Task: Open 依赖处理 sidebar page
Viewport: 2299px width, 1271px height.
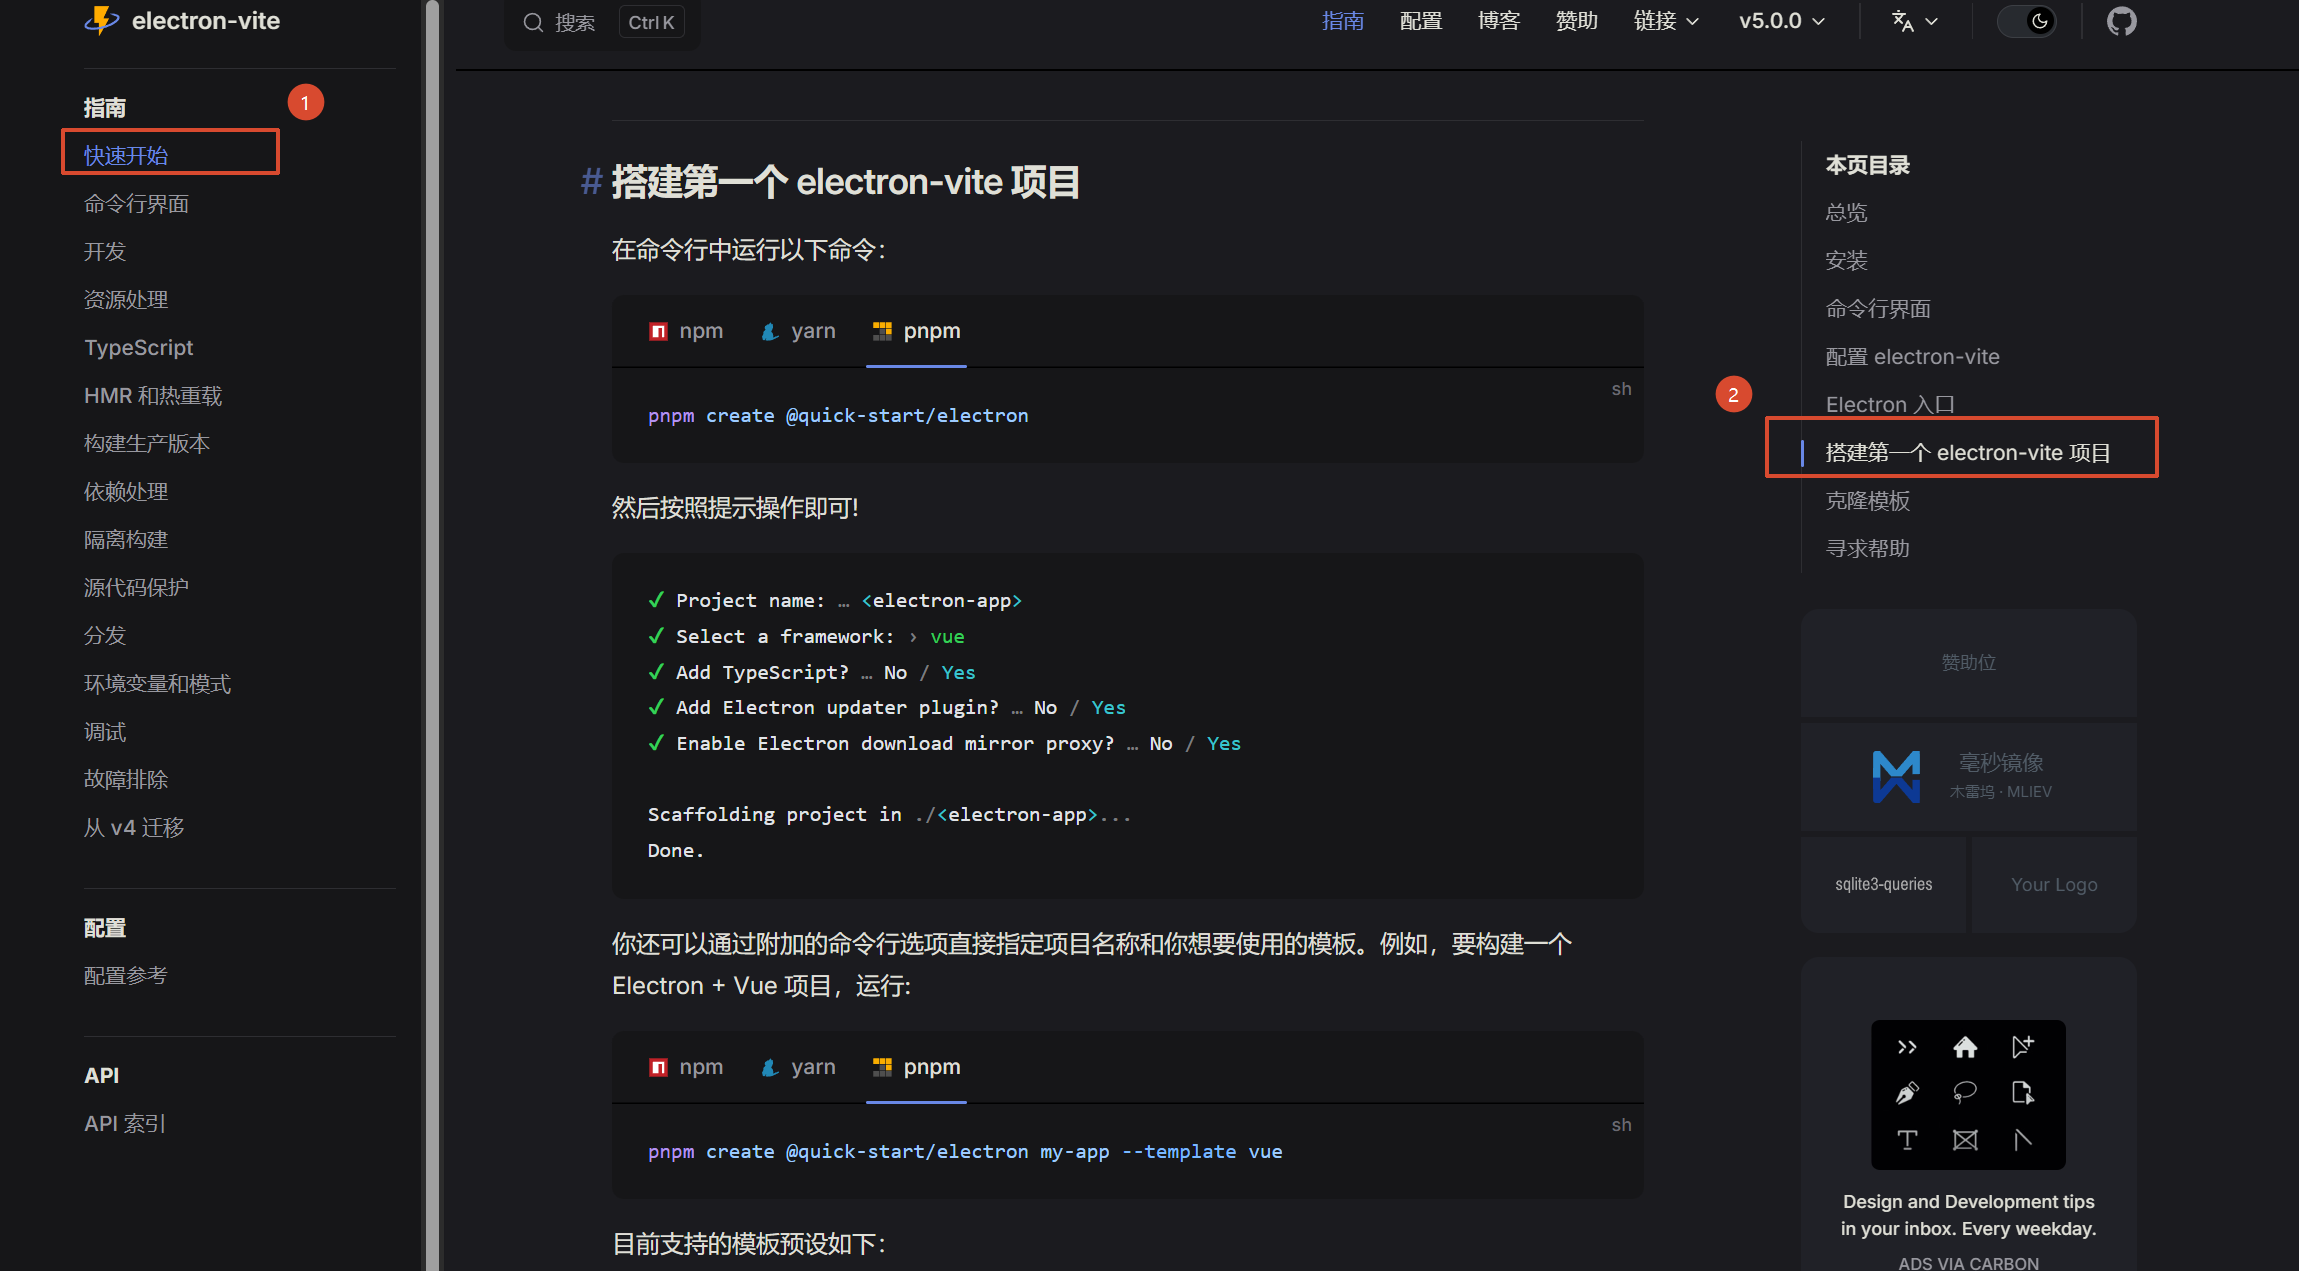Action: (x=126, y=492)
